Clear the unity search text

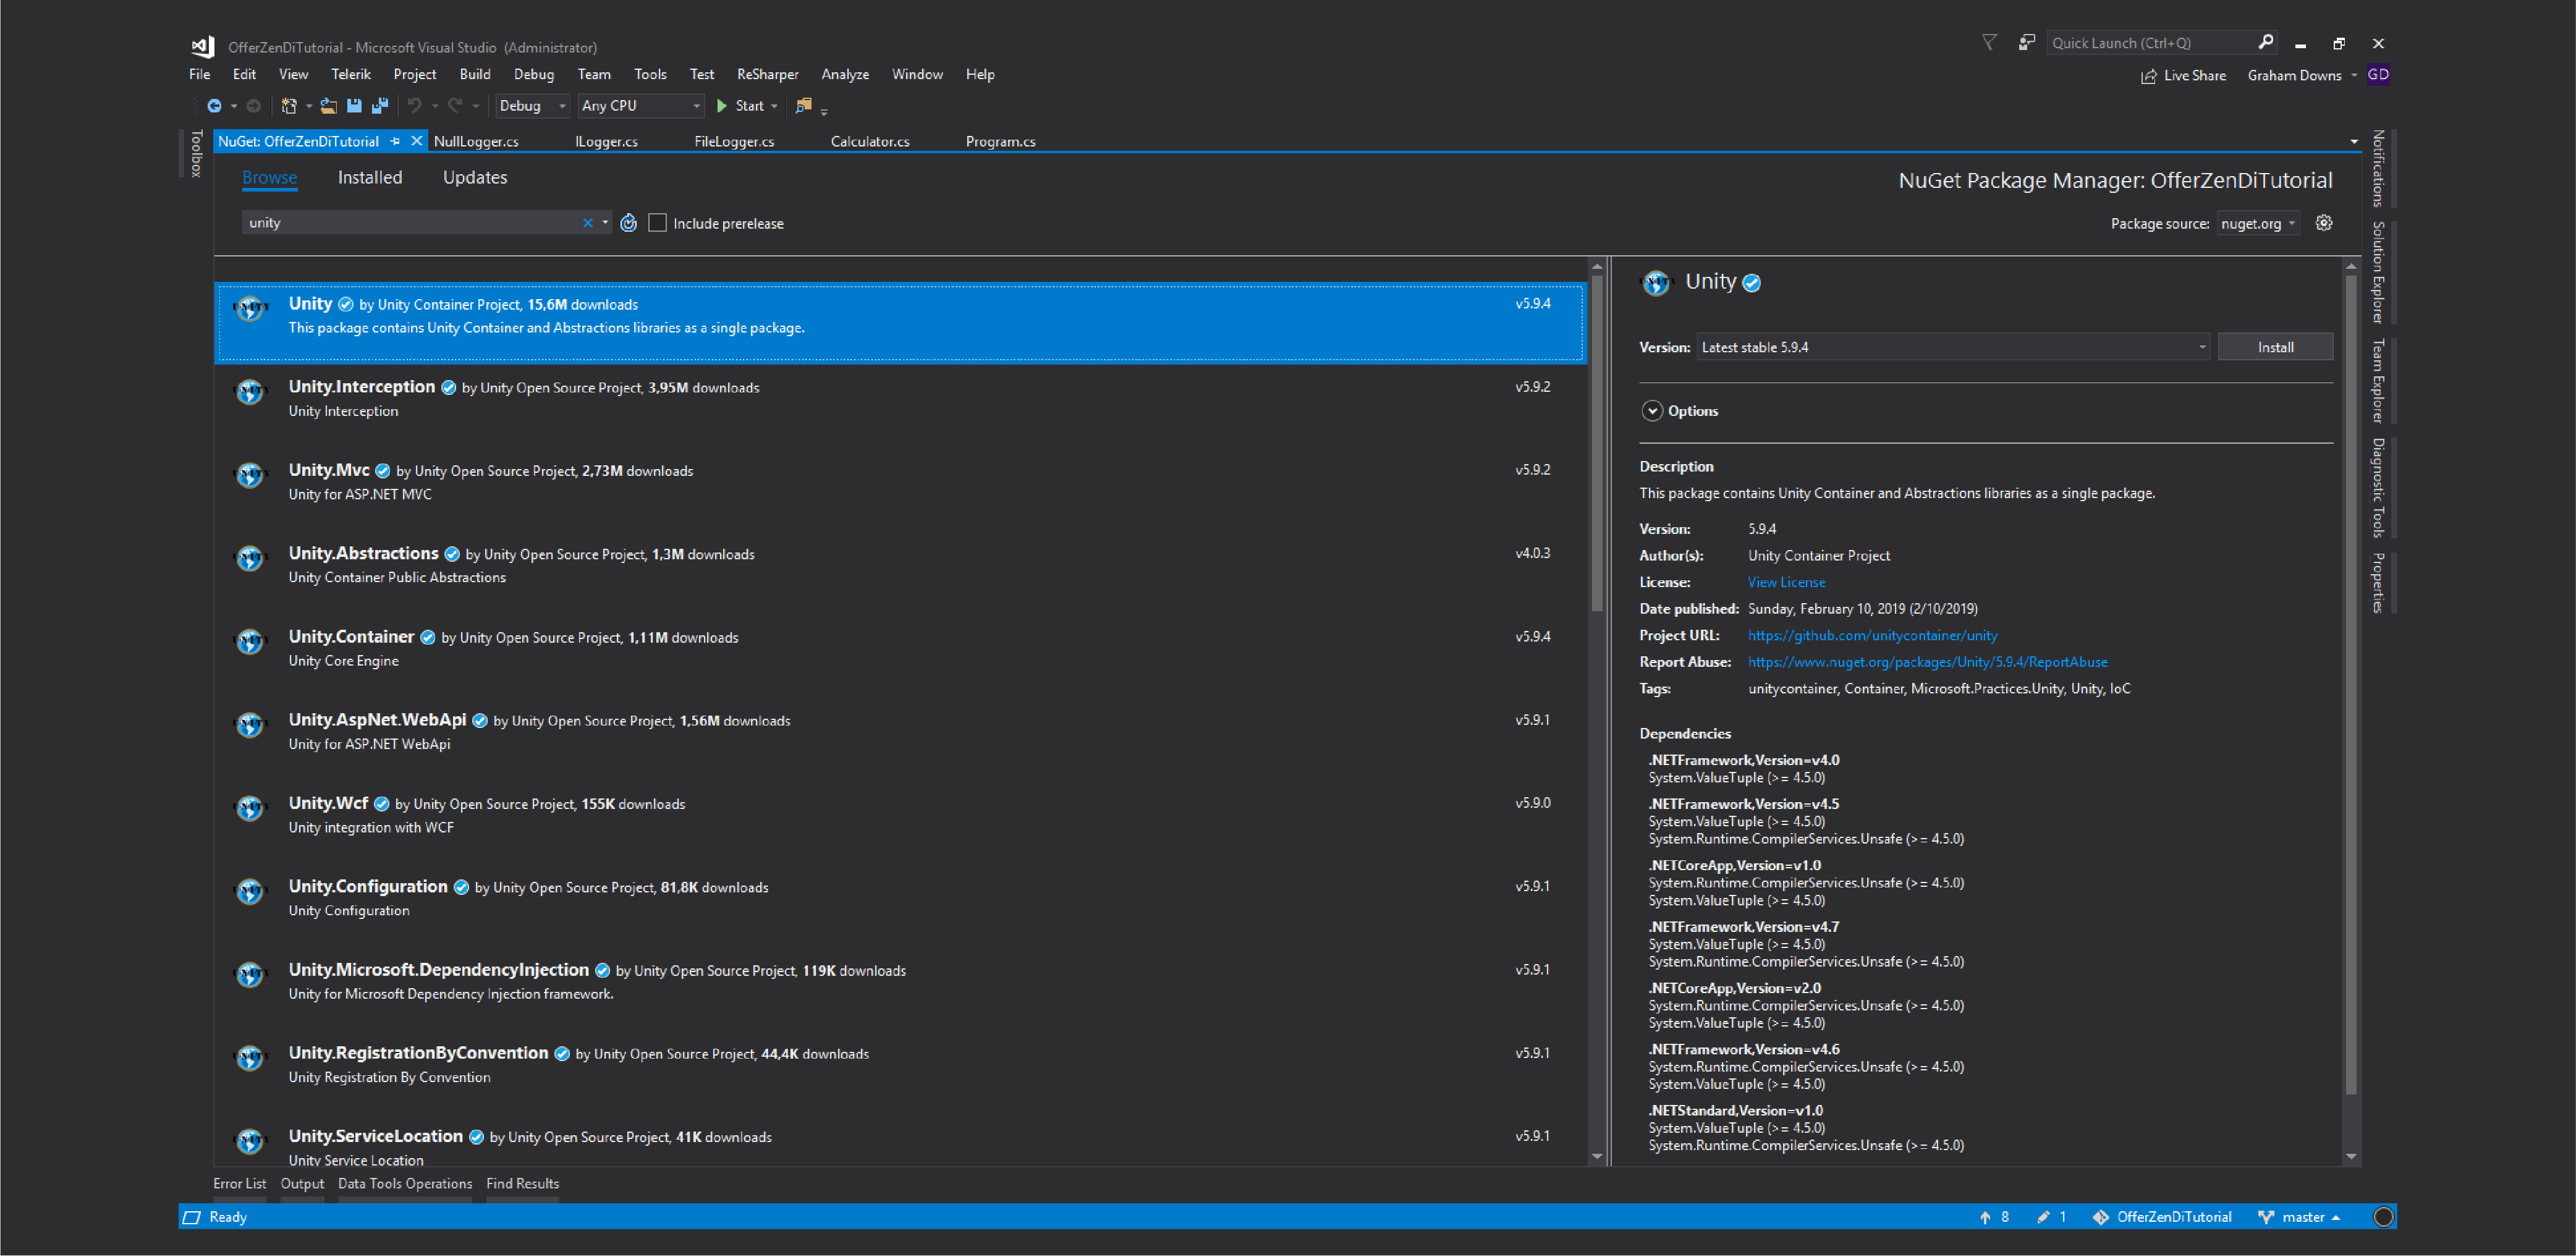pyautogui.click(x=587, y=223)
